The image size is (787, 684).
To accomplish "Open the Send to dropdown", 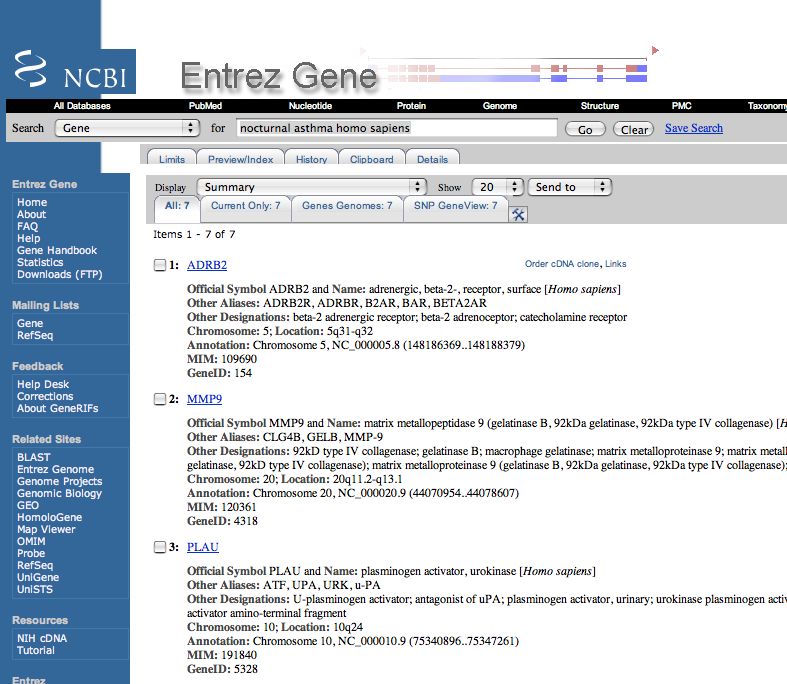I will (570, 187).
